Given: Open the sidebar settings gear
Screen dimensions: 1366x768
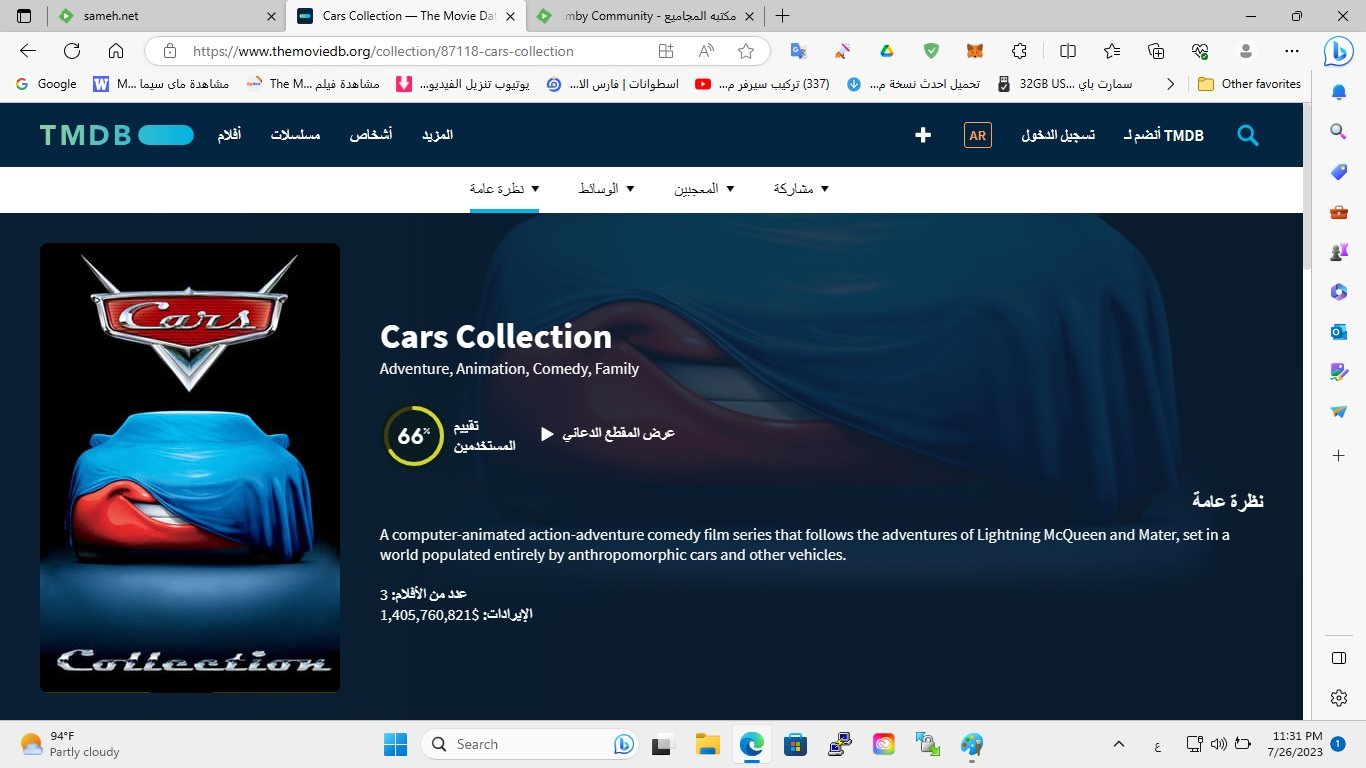Looking at the screenshot, I should coord(1339,698).
